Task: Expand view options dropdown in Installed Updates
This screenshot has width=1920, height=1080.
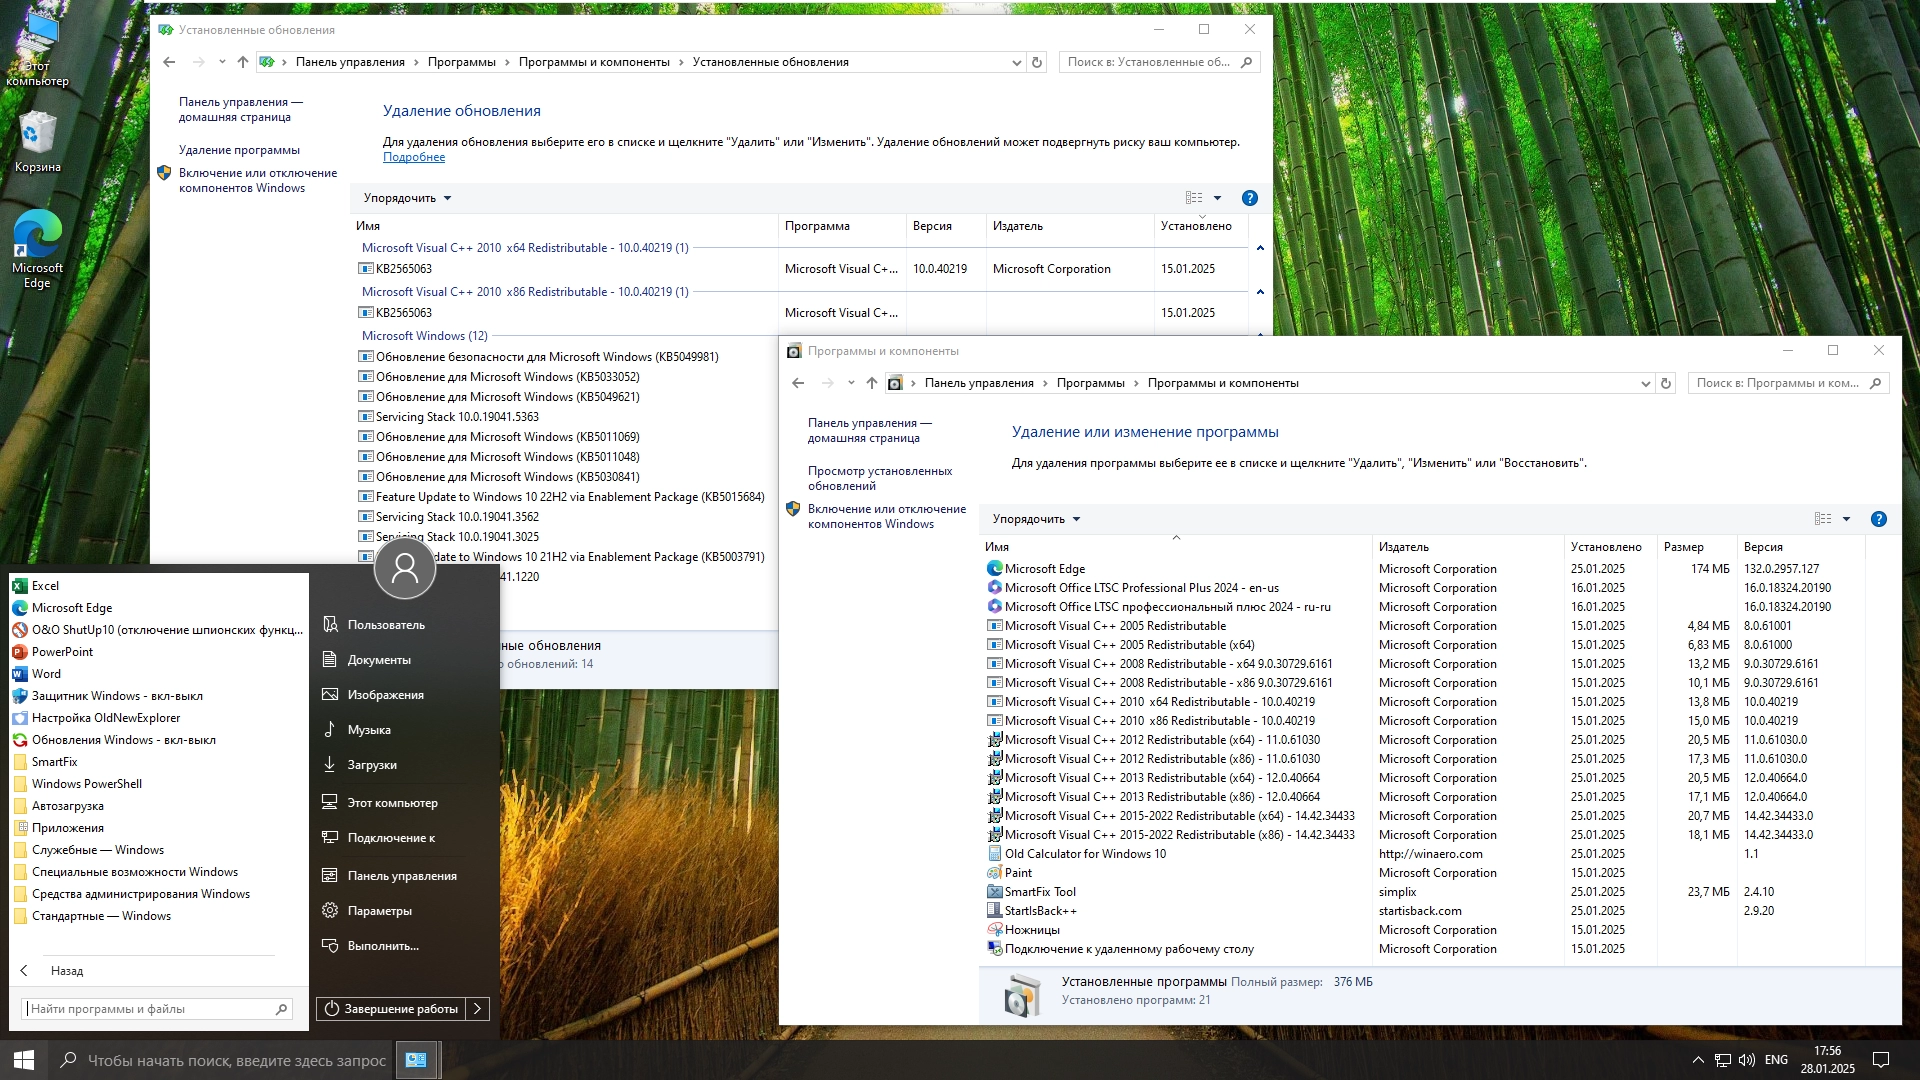Action: click(x=1217, y=198)
